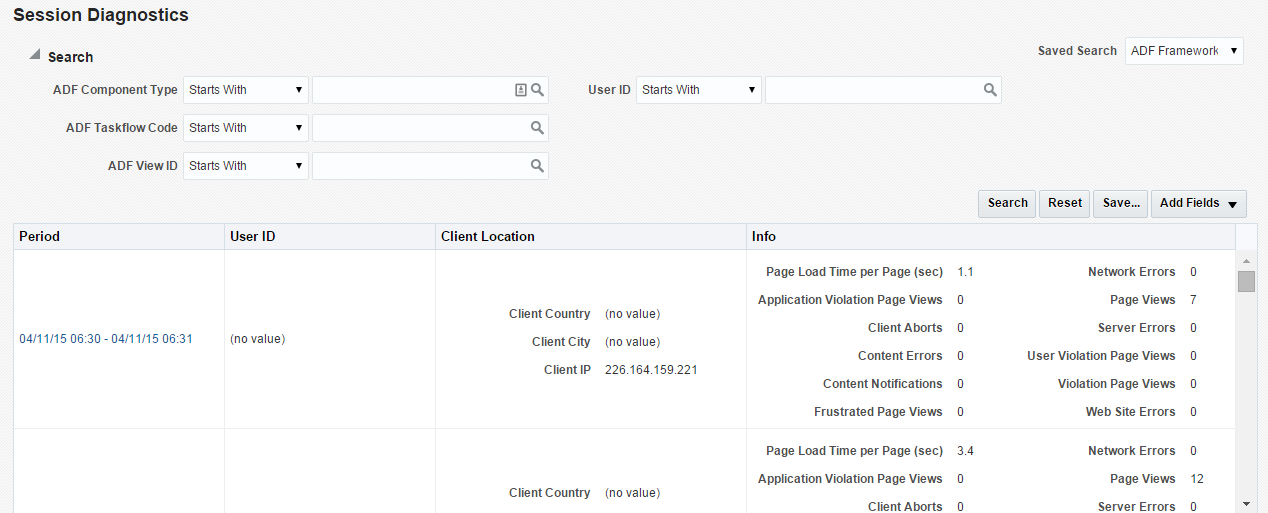Click the 'Web Site Errors' label in first row

(x=1130, y=412)
